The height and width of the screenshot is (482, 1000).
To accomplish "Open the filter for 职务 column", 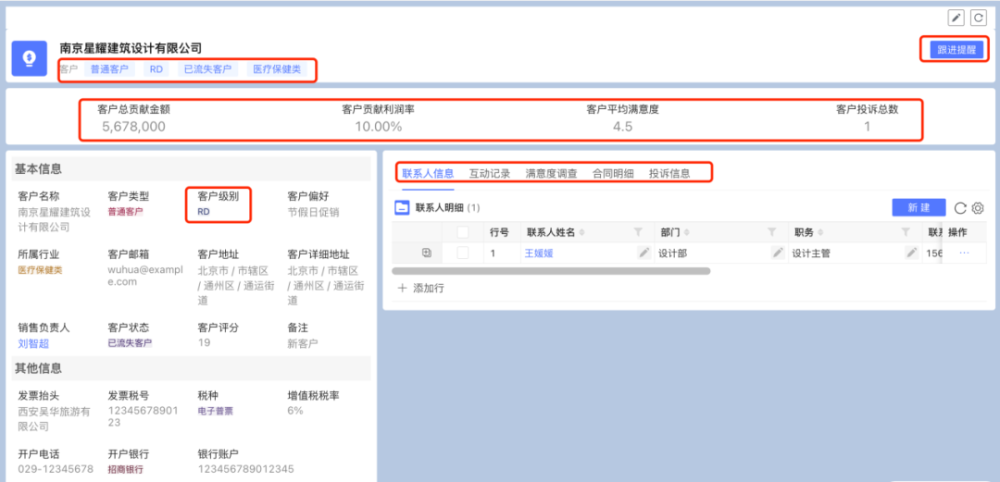I will point(905,232).
